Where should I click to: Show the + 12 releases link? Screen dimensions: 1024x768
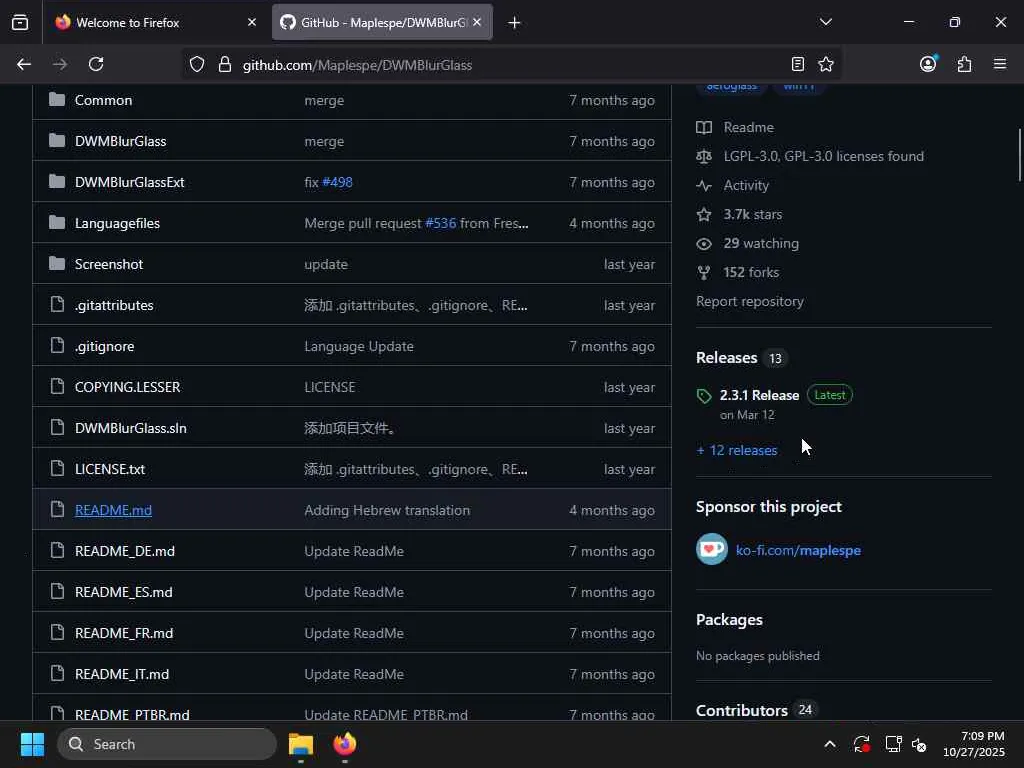737,451
